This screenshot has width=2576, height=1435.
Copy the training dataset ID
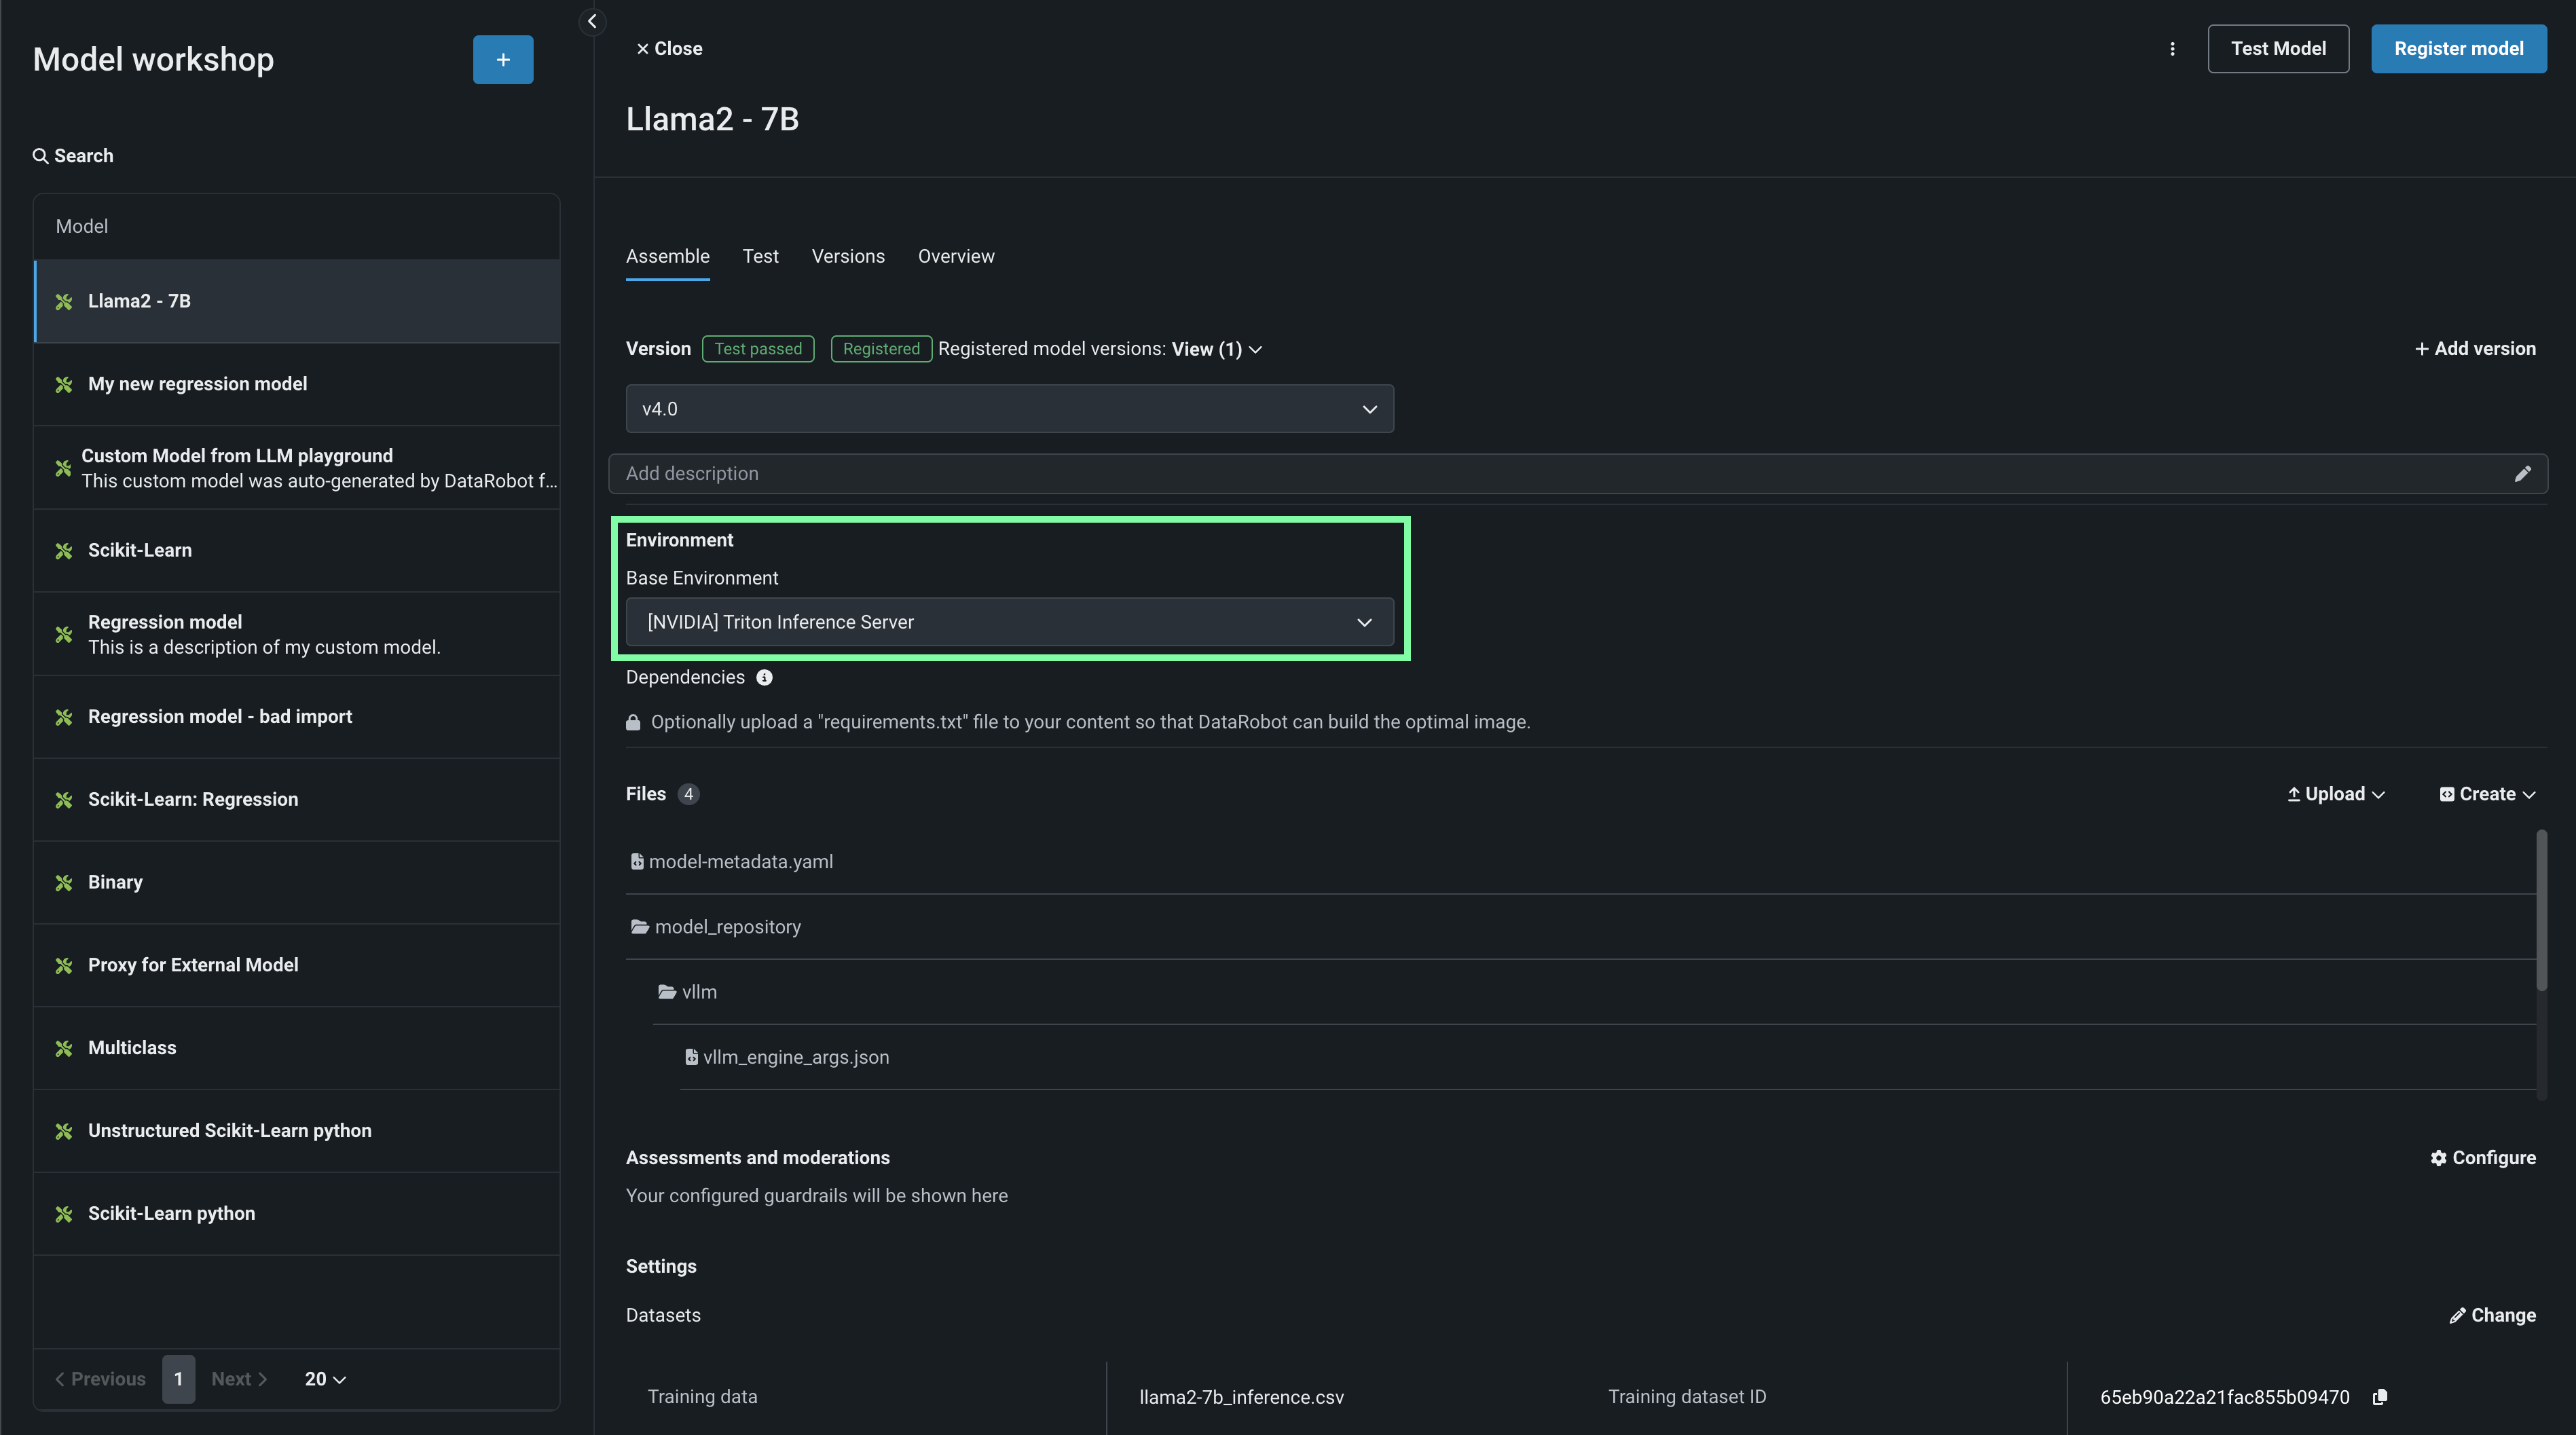(x=2380, y=1397)
